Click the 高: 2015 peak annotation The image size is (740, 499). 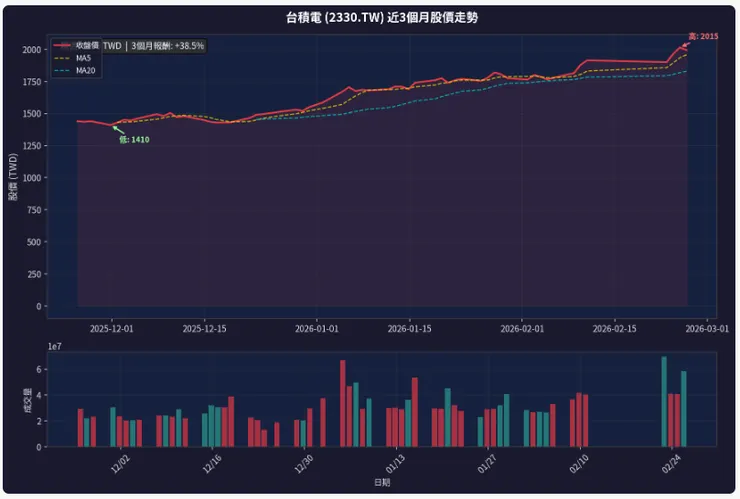point(703,36)
